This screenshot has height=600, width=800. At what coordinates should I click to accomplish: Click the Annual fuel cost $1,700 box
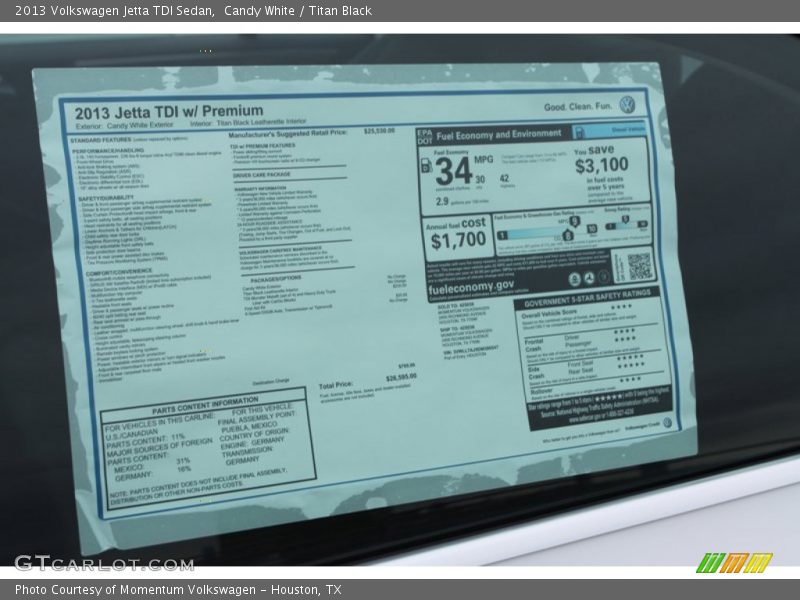tap(455, 233)
